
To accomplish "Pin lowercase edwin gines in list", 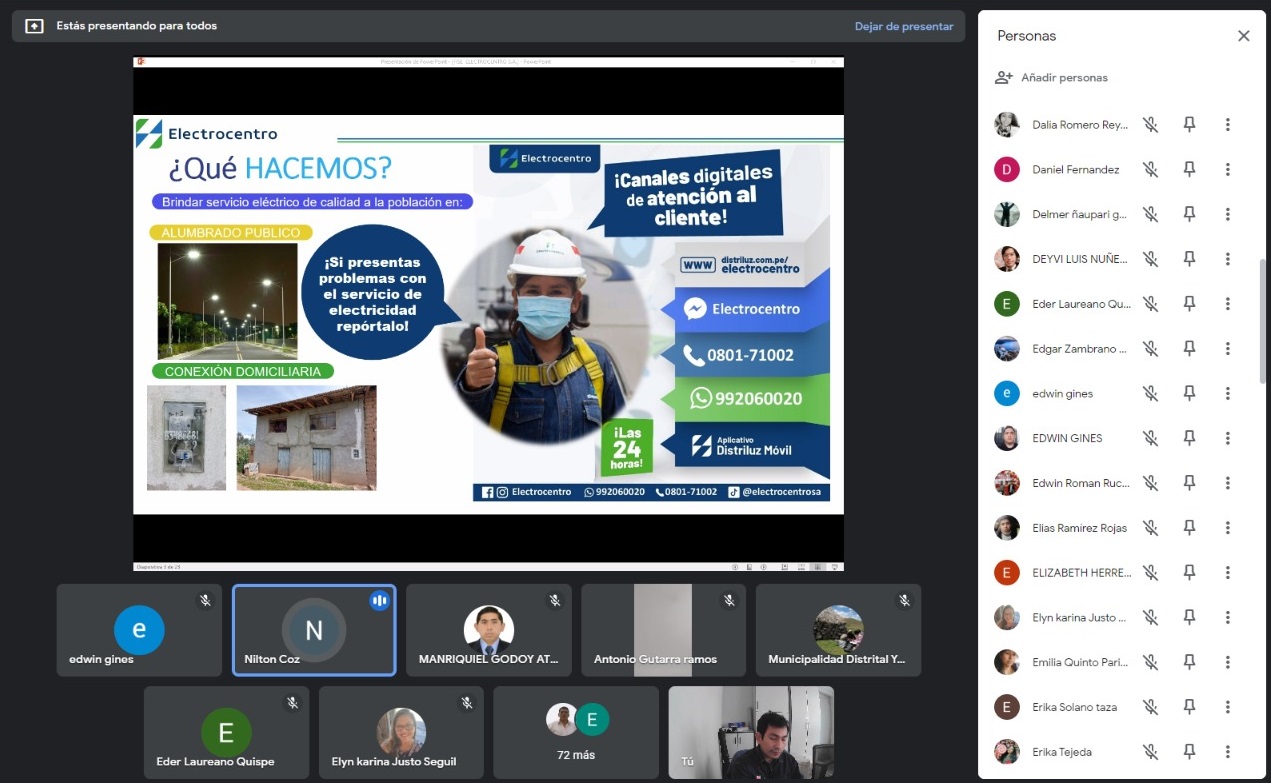I will pyautogui.click(x=1189, y=394).
